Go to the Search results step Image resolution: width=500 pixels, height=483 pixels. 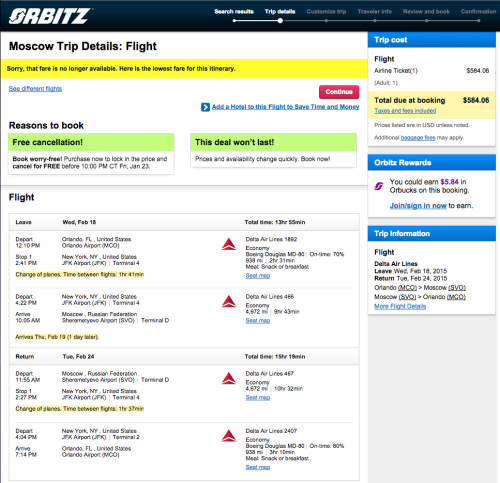[x=234, y=11]
